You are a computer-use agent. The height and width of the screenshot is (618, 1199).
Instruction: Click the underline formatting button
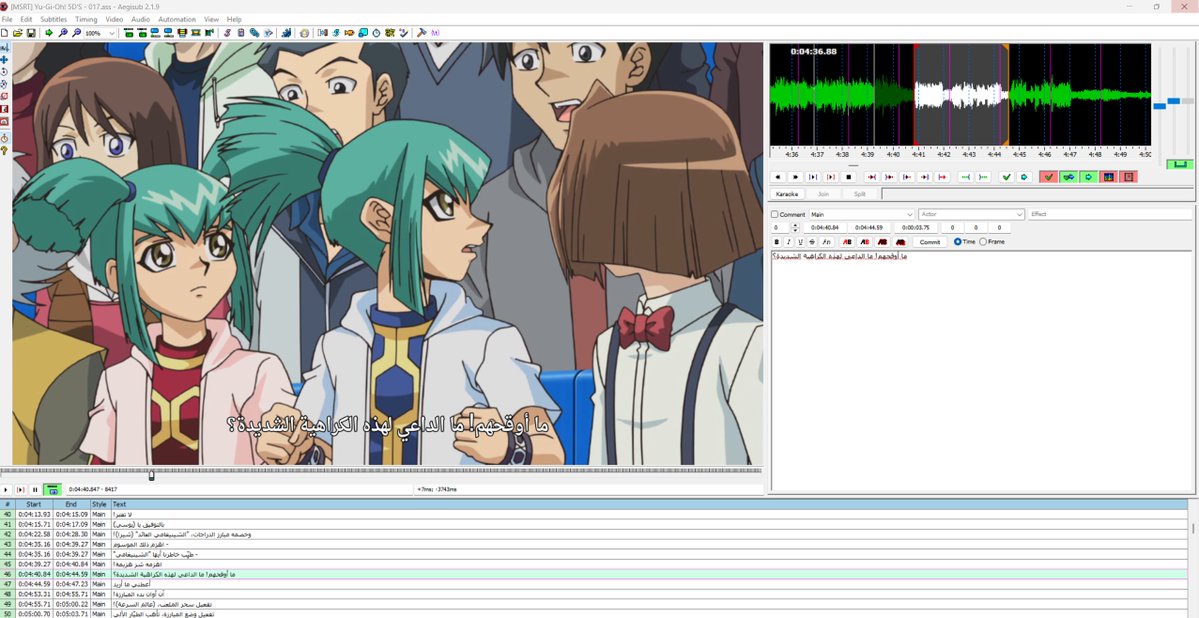coord(801,242)
